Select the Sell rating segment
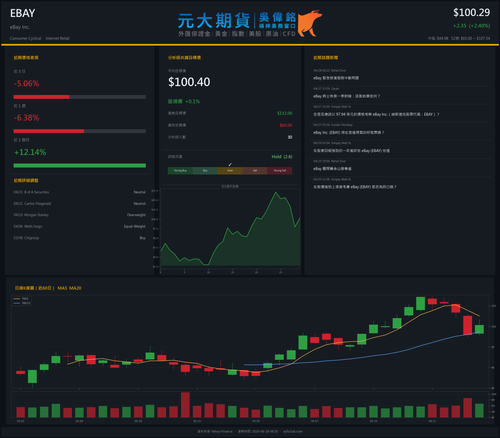The height and width of the screenshot is (438, 500). (x=255, y=171)
